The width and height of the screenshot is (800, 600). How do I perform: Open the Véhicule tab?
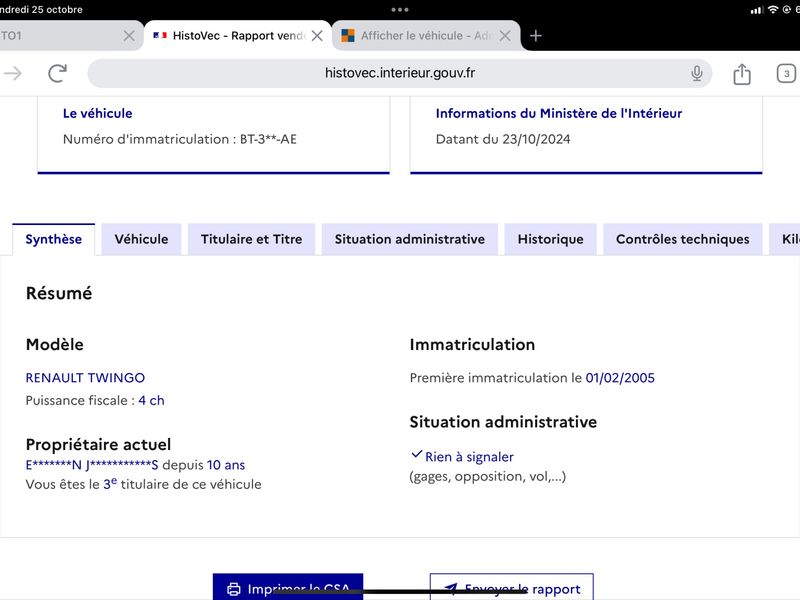point(141,239)
